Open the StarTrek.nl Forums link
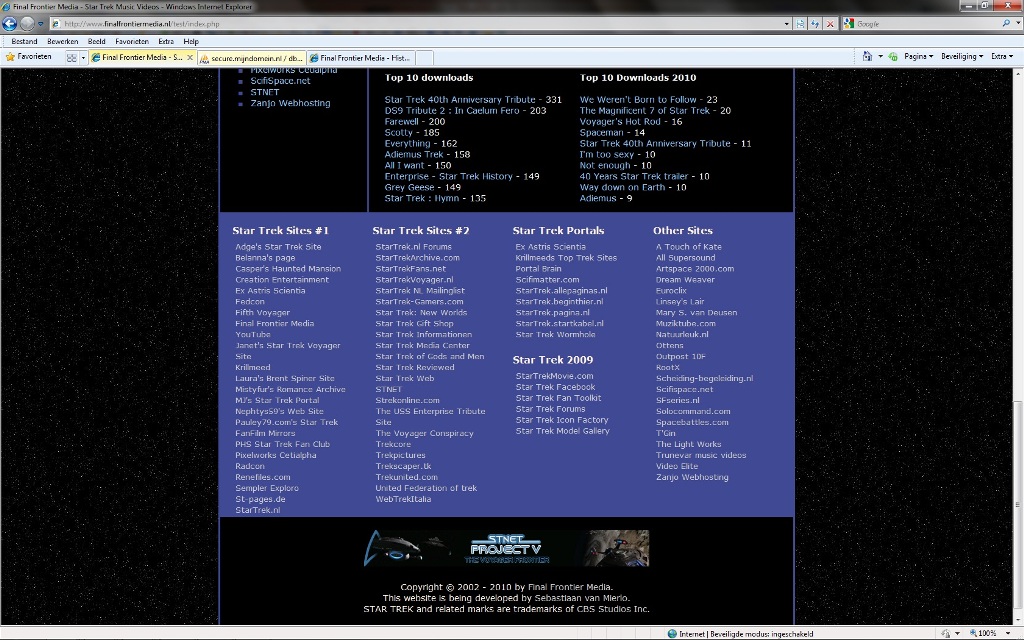Viewport: 1024px width, 640px height. [413, 247]
